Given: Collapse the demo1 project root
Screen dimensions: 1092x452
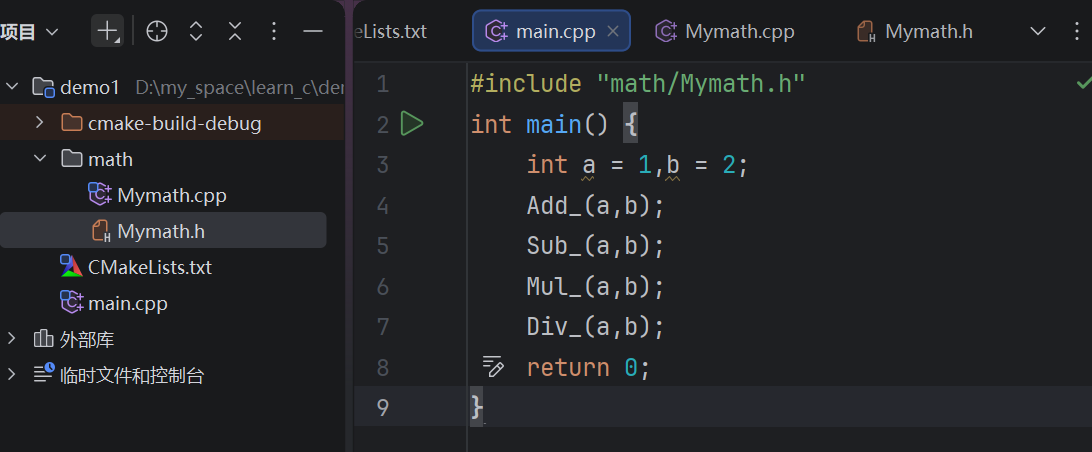Looking at the screenshot, I should click(12, 87).
